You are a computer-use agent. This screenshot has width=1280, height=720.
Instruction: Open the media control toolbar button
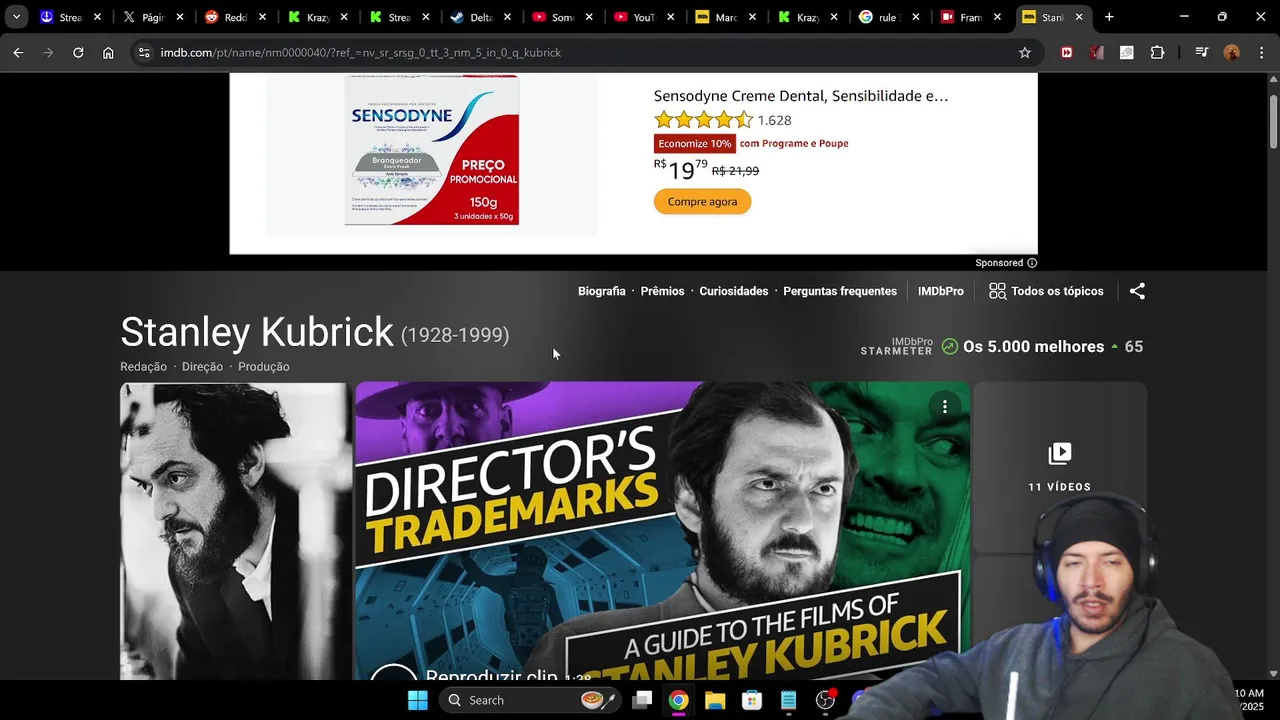(x=1202, y=53)
